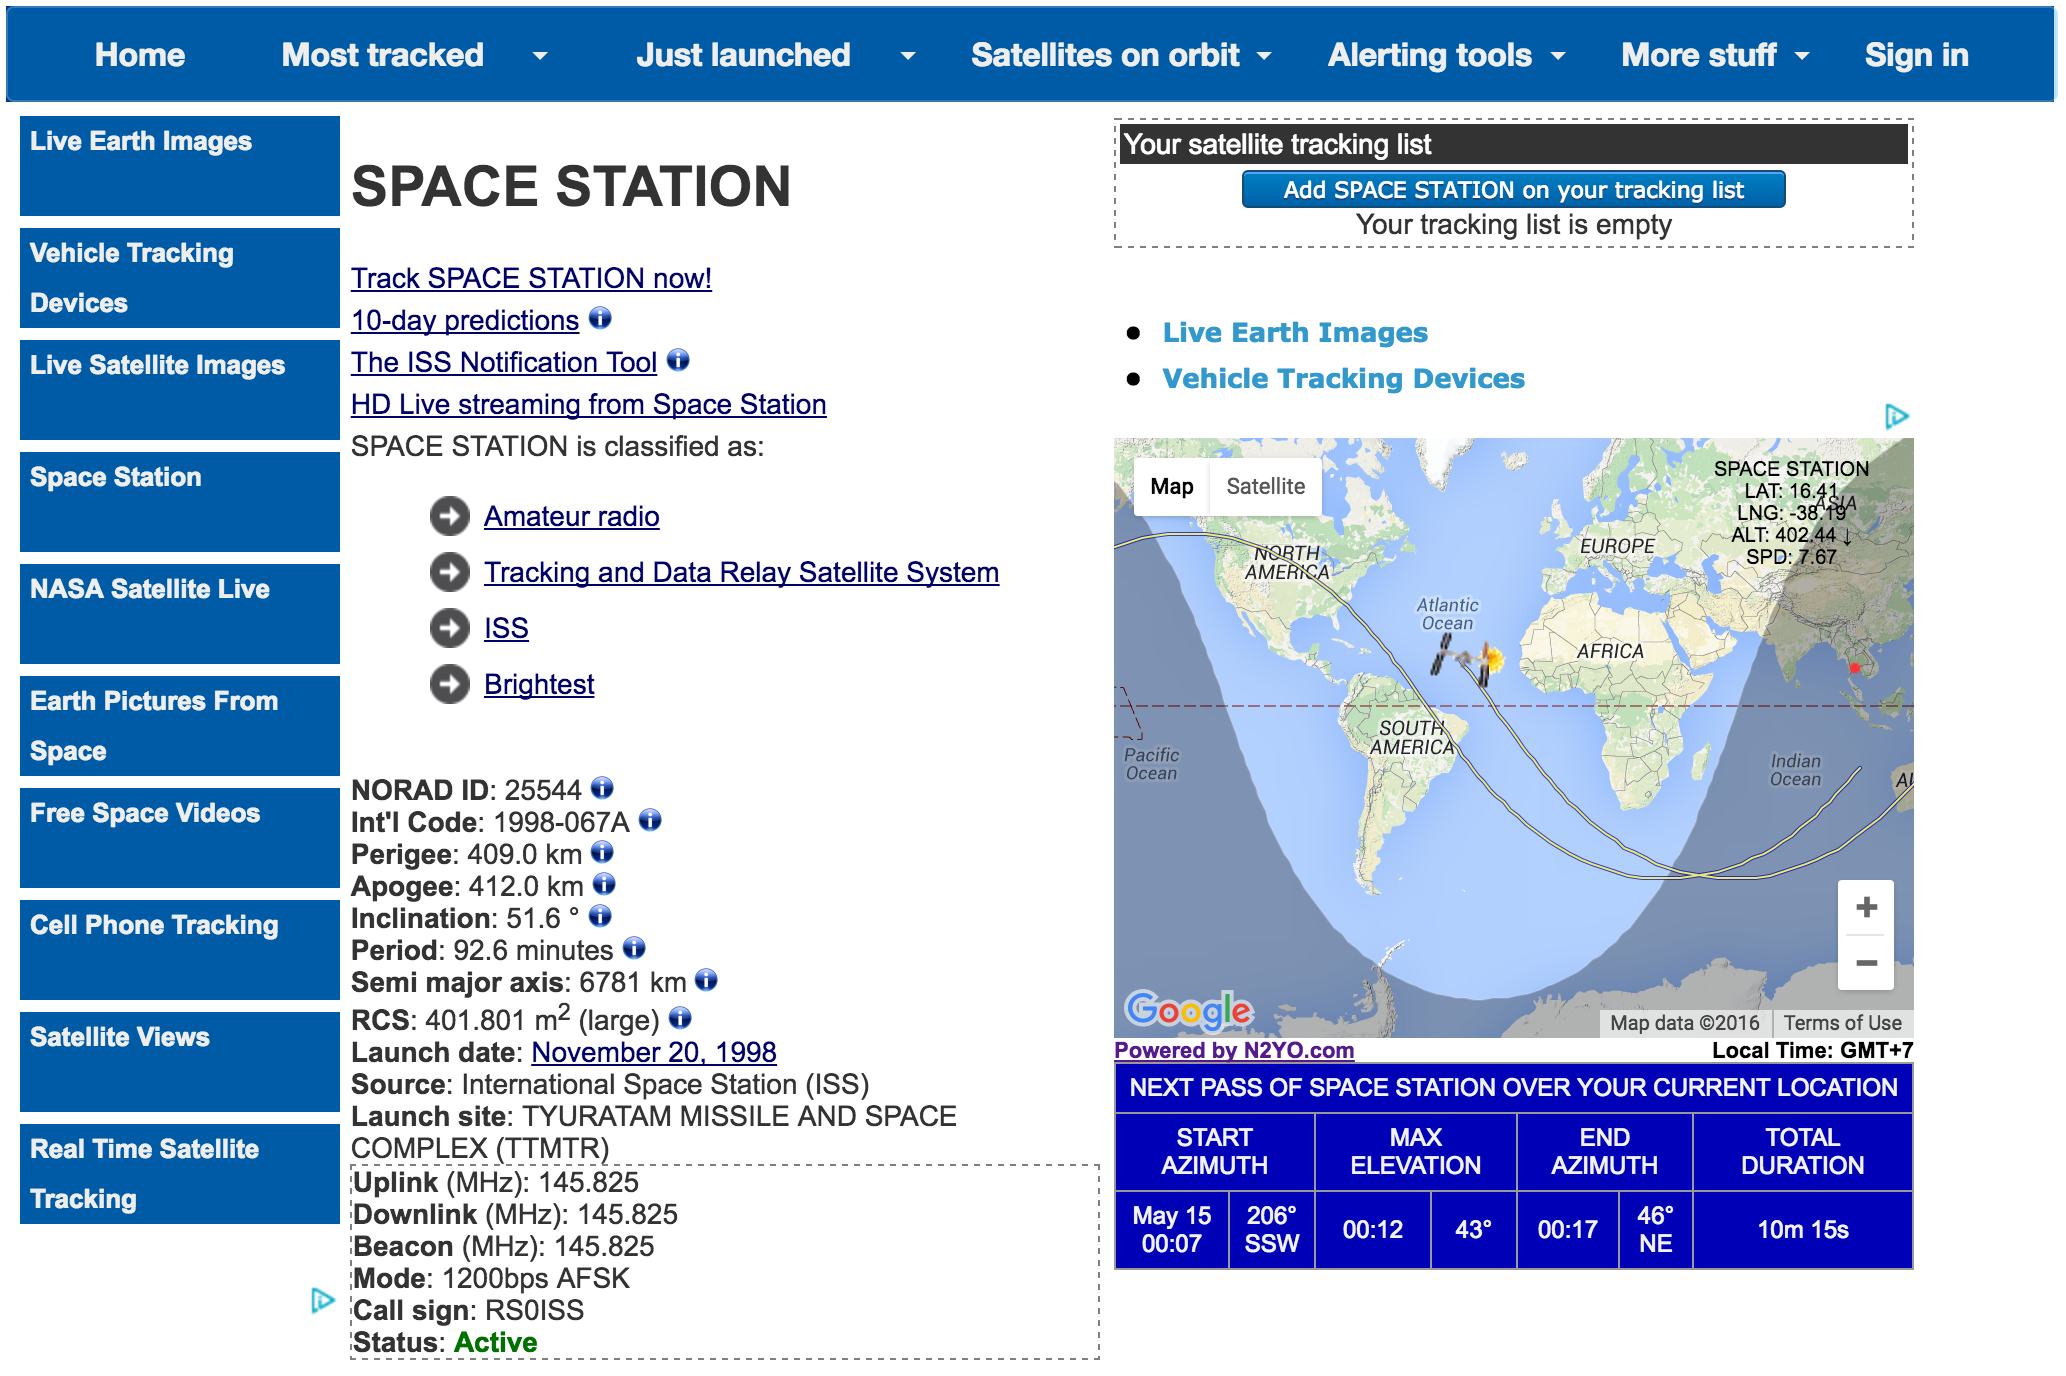
Task: Expand Most tracked dropdown arrow
Action: 540,56
